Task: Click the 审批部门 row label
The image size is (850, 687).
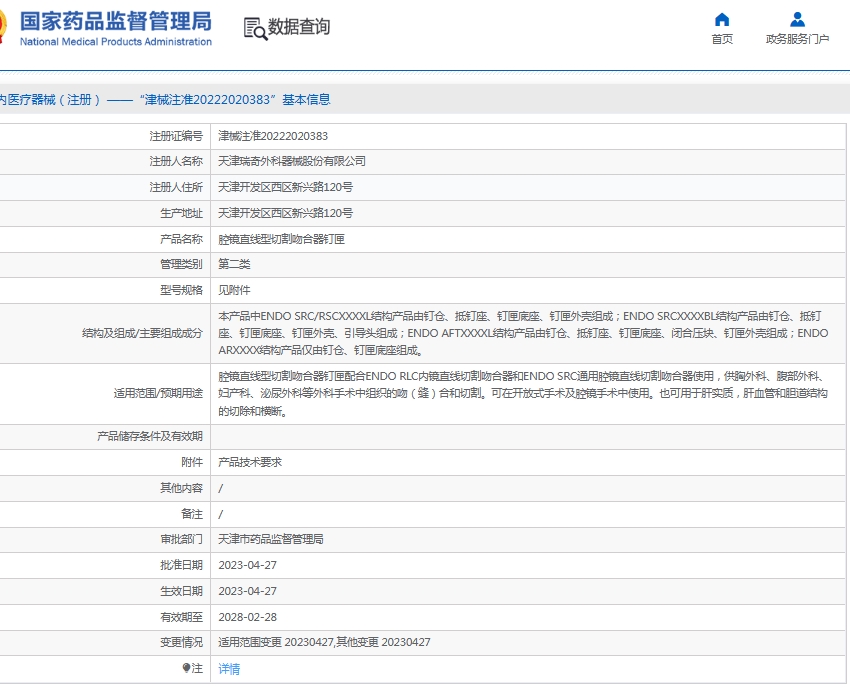Action: (181, 540)
